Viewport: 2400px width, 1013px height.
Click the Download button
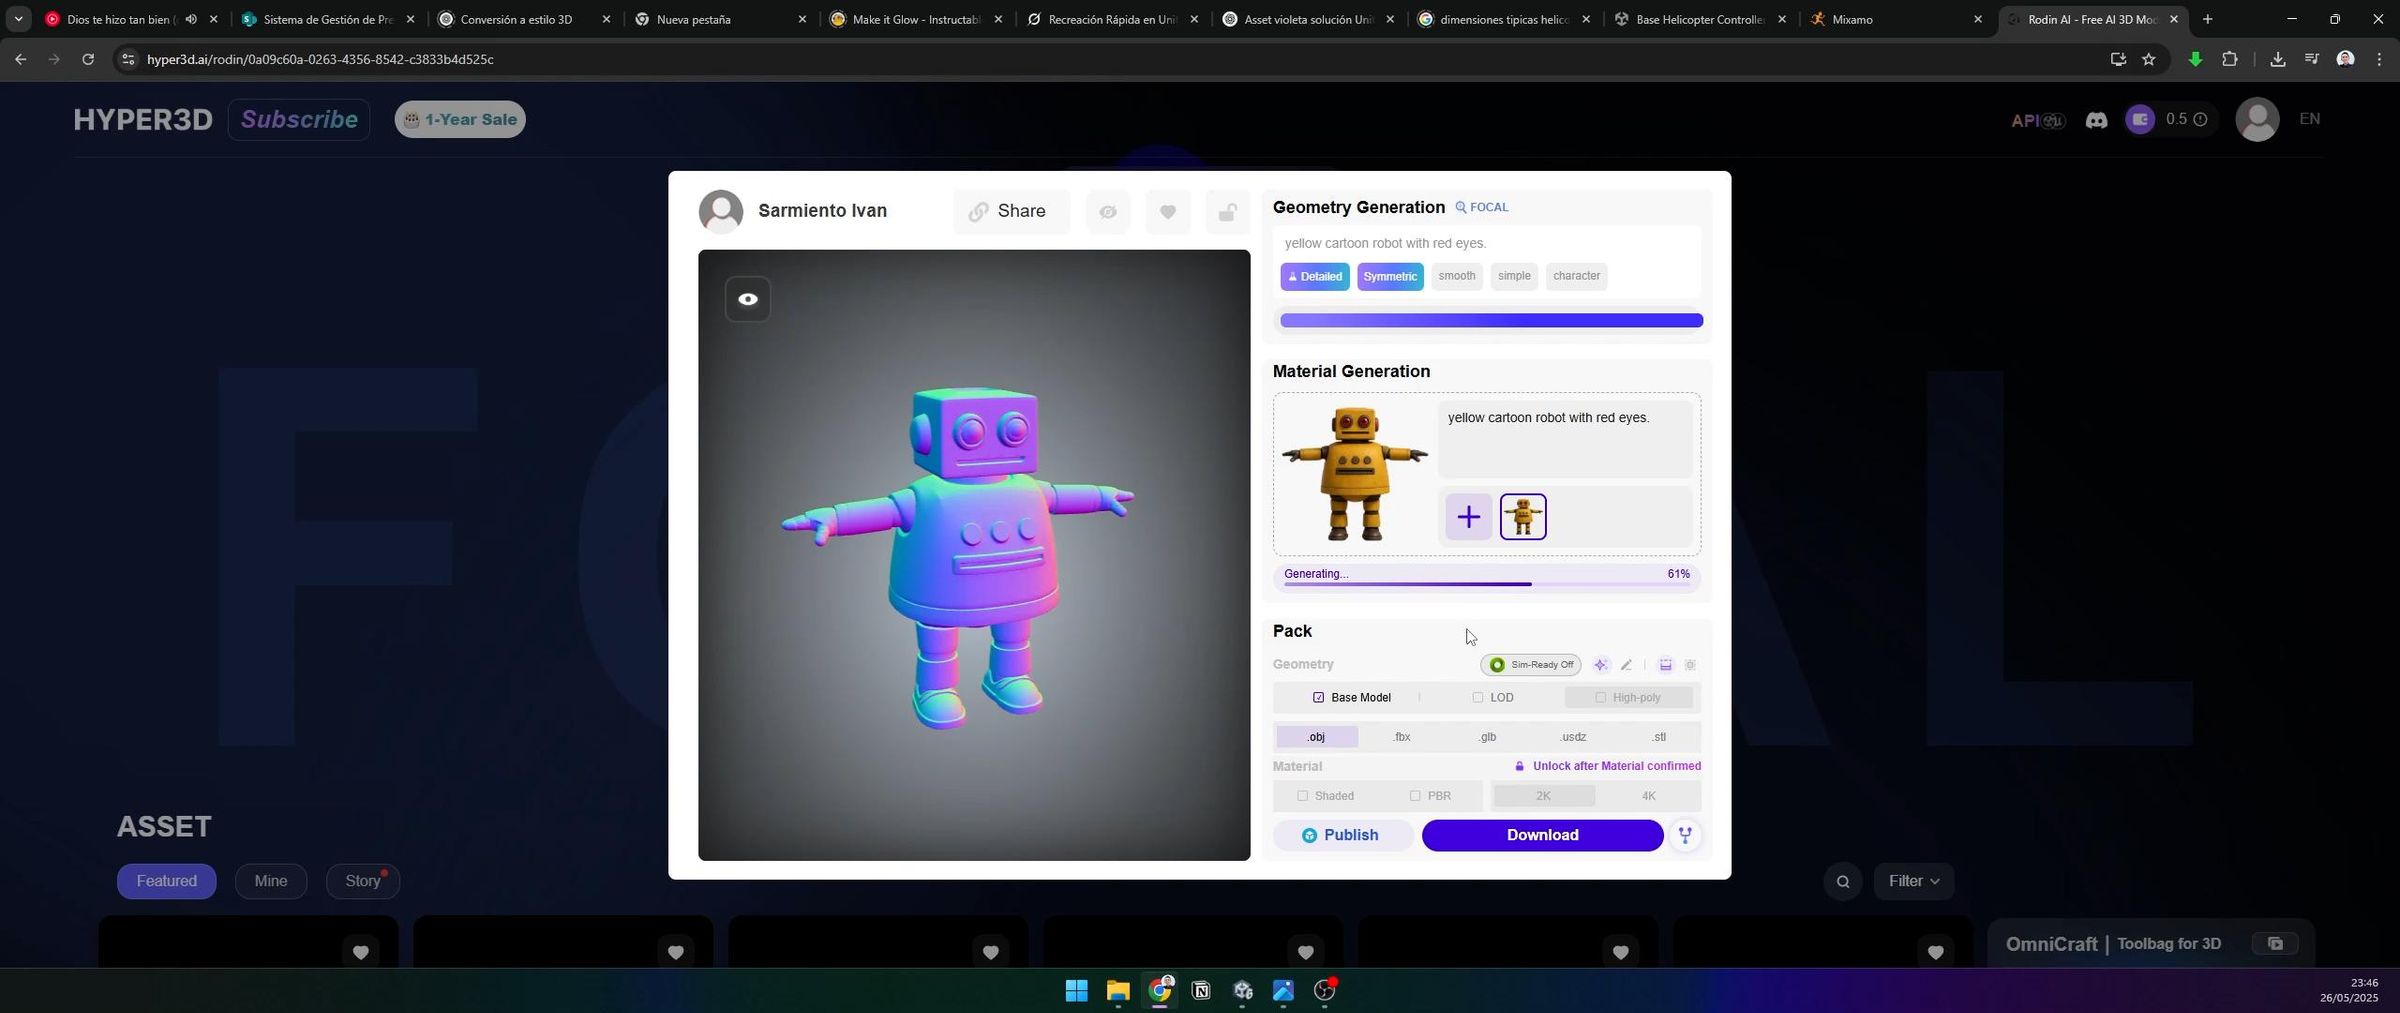[1542, 835]
